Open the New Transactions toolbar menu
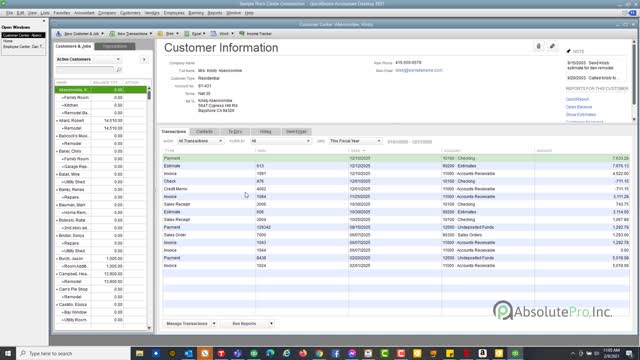640x360 pixels. point(131,33)
